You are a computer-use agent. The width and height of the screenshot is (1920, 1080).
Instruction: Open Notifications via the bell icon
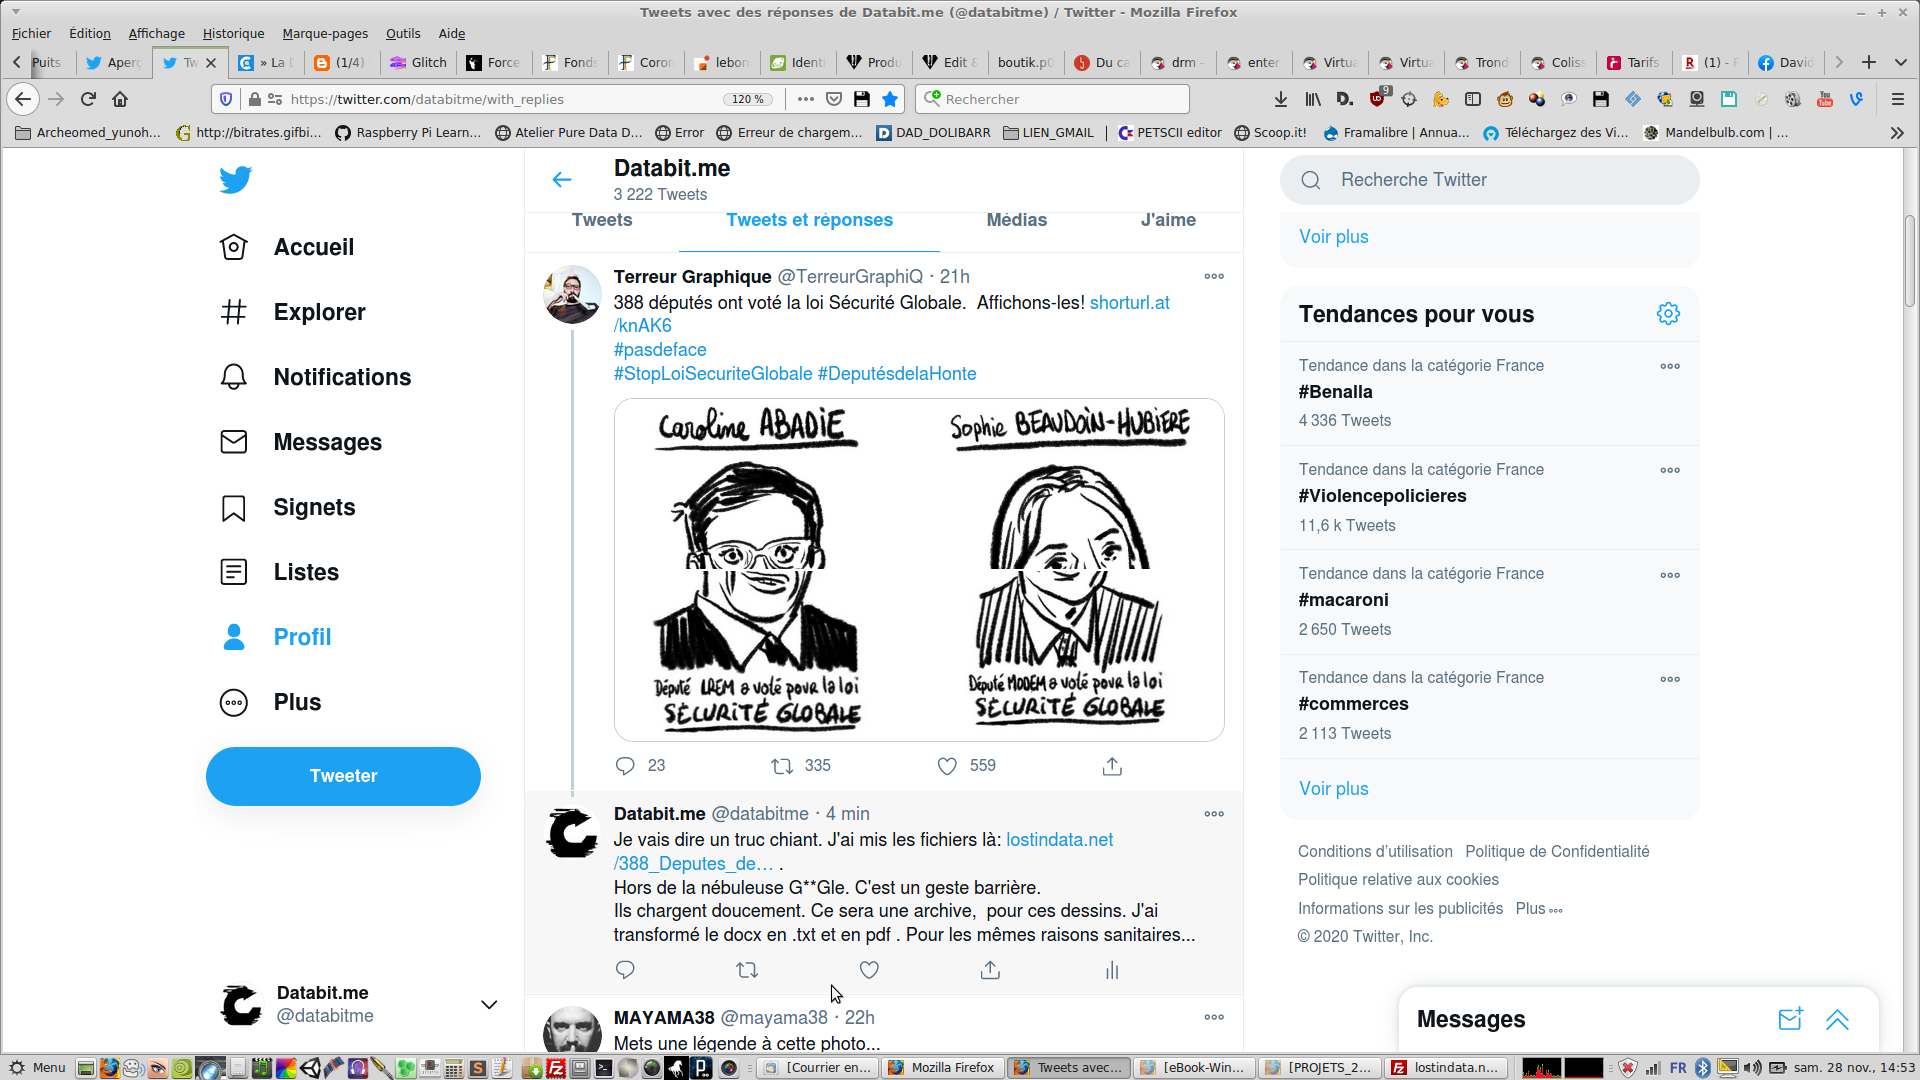pos(233,377)
